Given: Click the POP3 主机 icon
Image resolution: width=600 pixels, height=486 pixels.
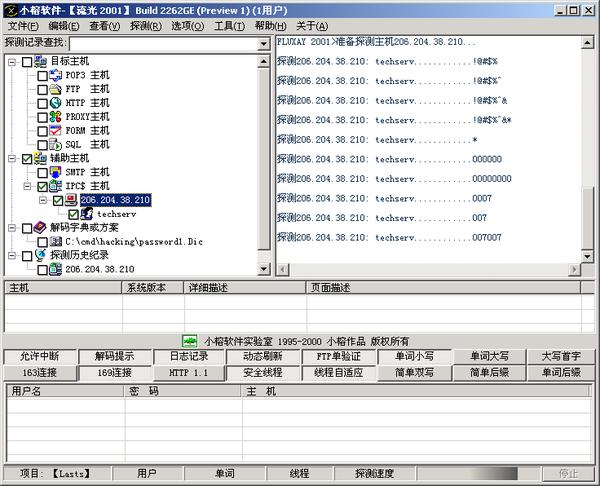Looking at the screenshot, I should pyautogui.click(x=55, y=75).
